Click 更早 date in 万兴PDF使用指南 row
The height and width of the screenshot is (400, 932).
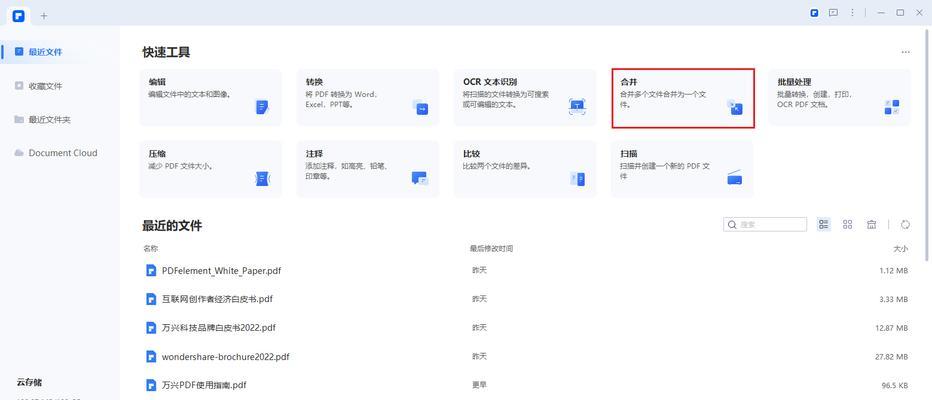(479, 385)
